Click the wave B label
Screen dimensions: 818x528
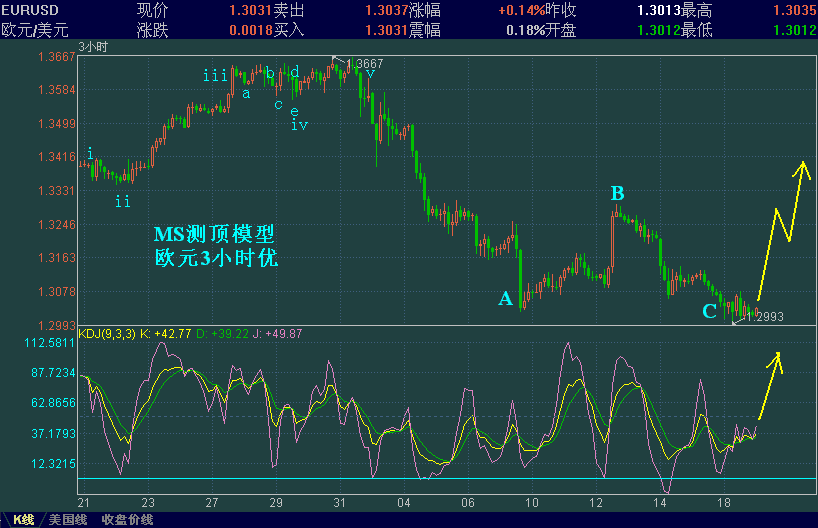(618, 193)
